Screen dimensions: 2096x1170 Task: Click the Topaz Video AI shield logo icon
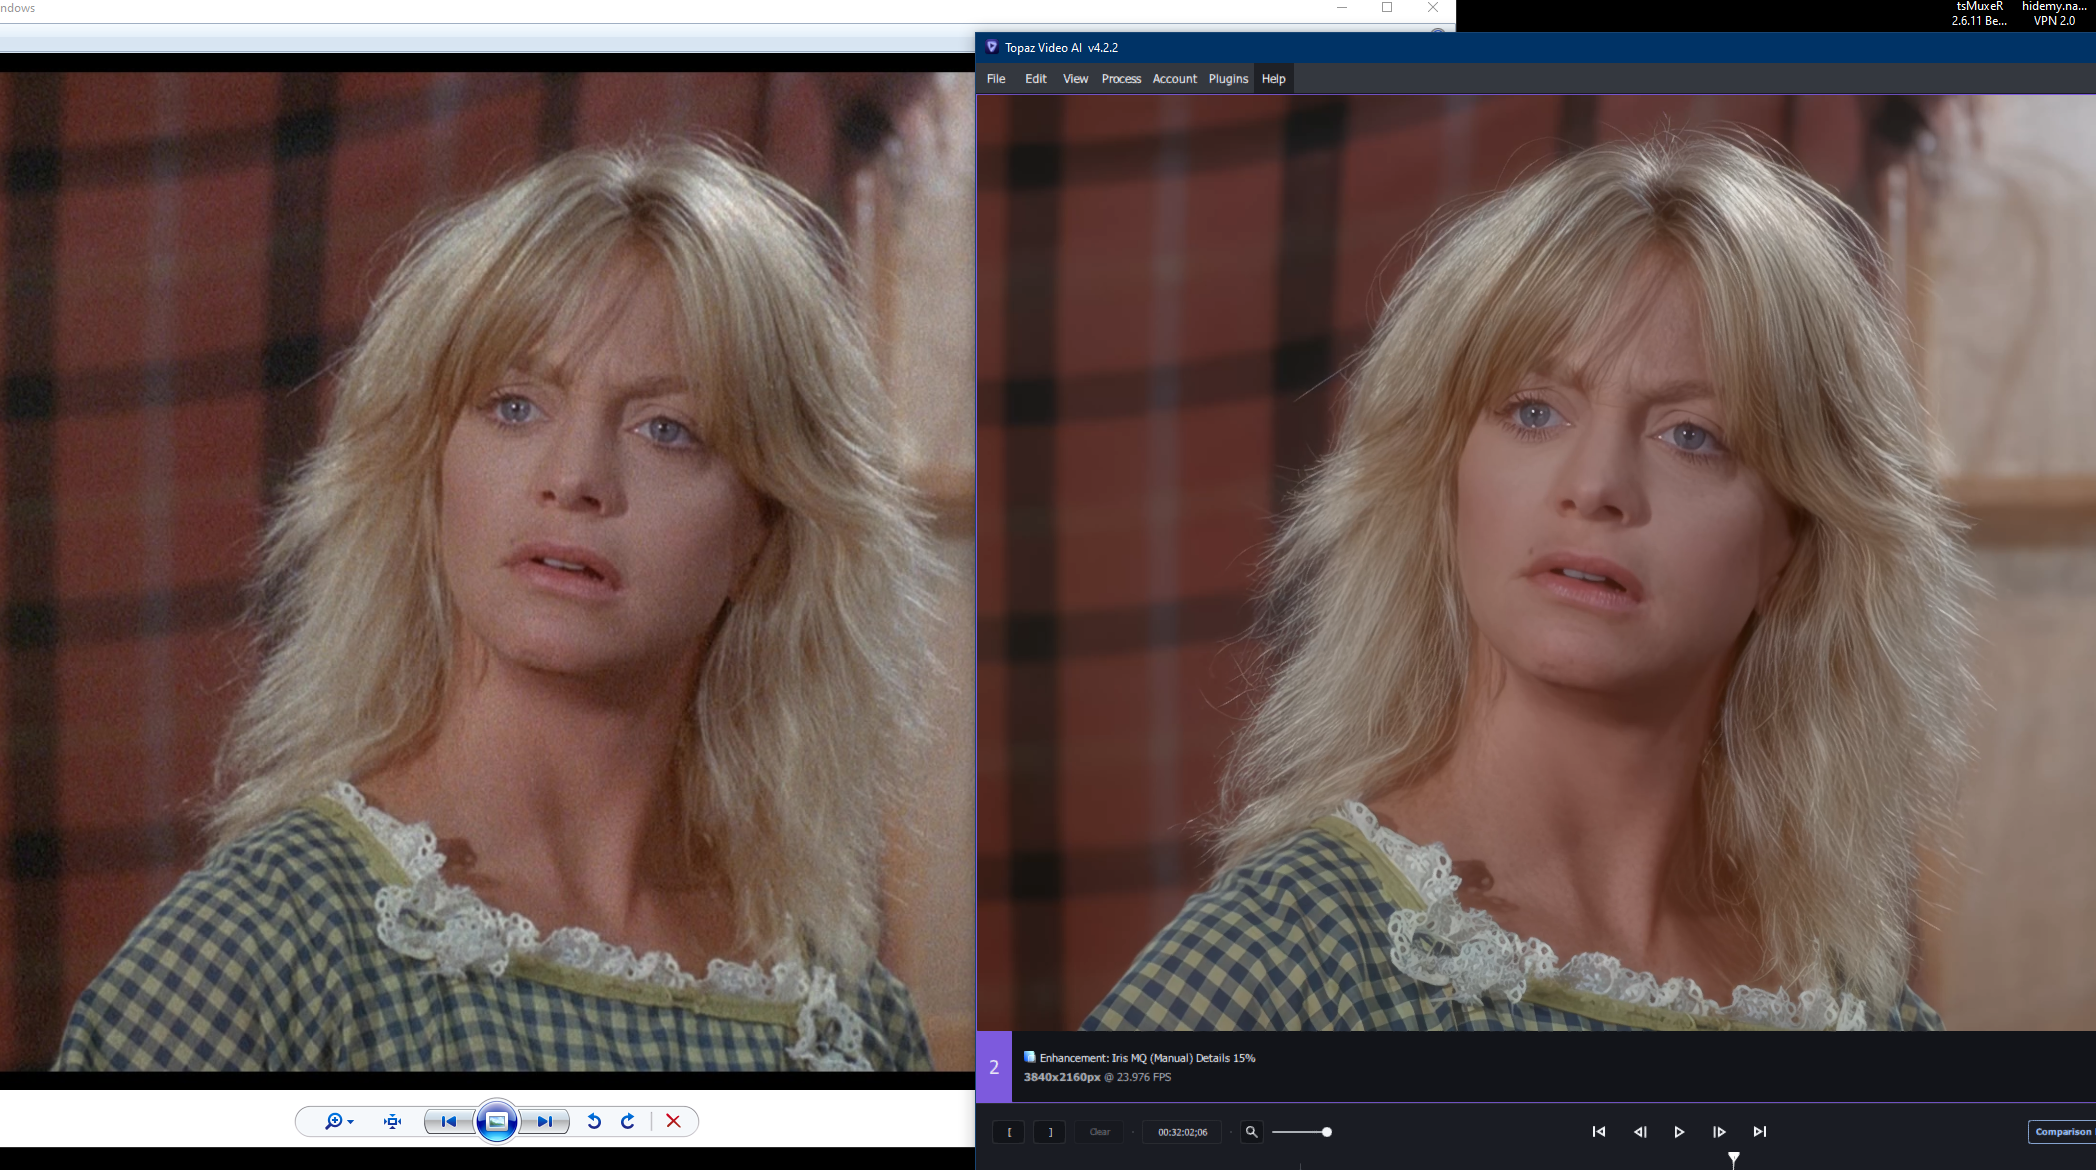(x=991, y=47)
